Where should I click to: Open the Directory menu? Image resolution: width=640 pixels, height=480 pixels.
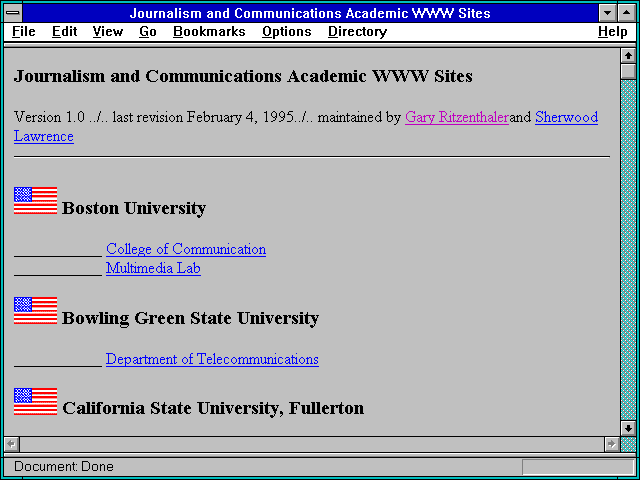358,32
